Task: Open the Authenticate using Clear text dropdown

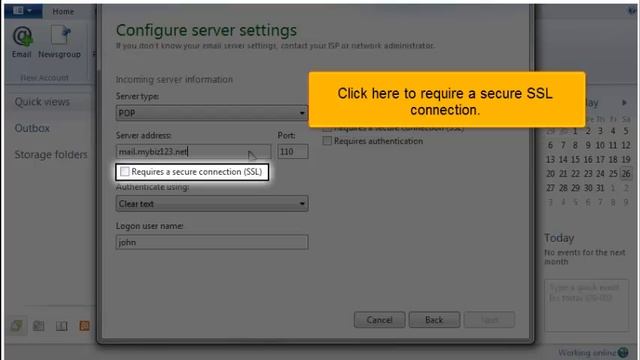Action: [x=212, y=203]
